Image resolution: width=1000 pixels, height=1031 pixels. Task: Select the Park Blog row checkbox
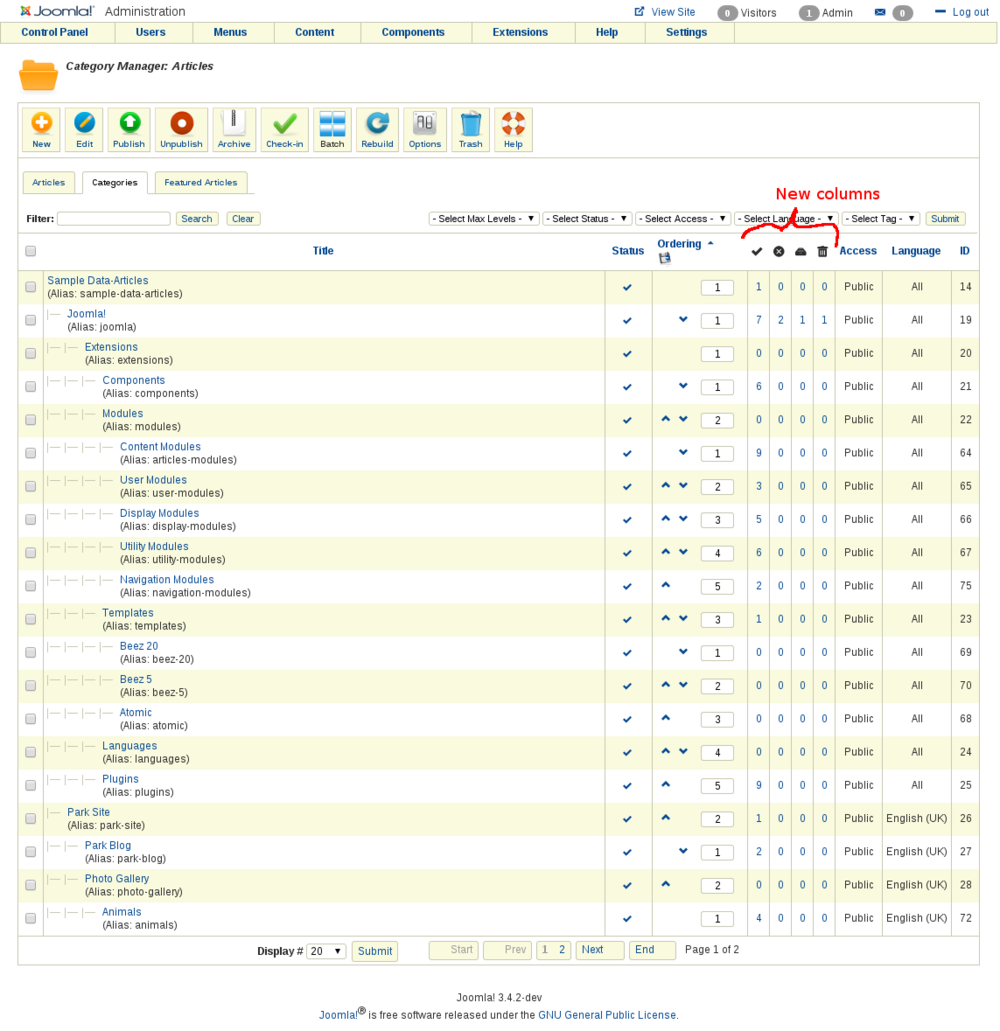pos(31,852)
